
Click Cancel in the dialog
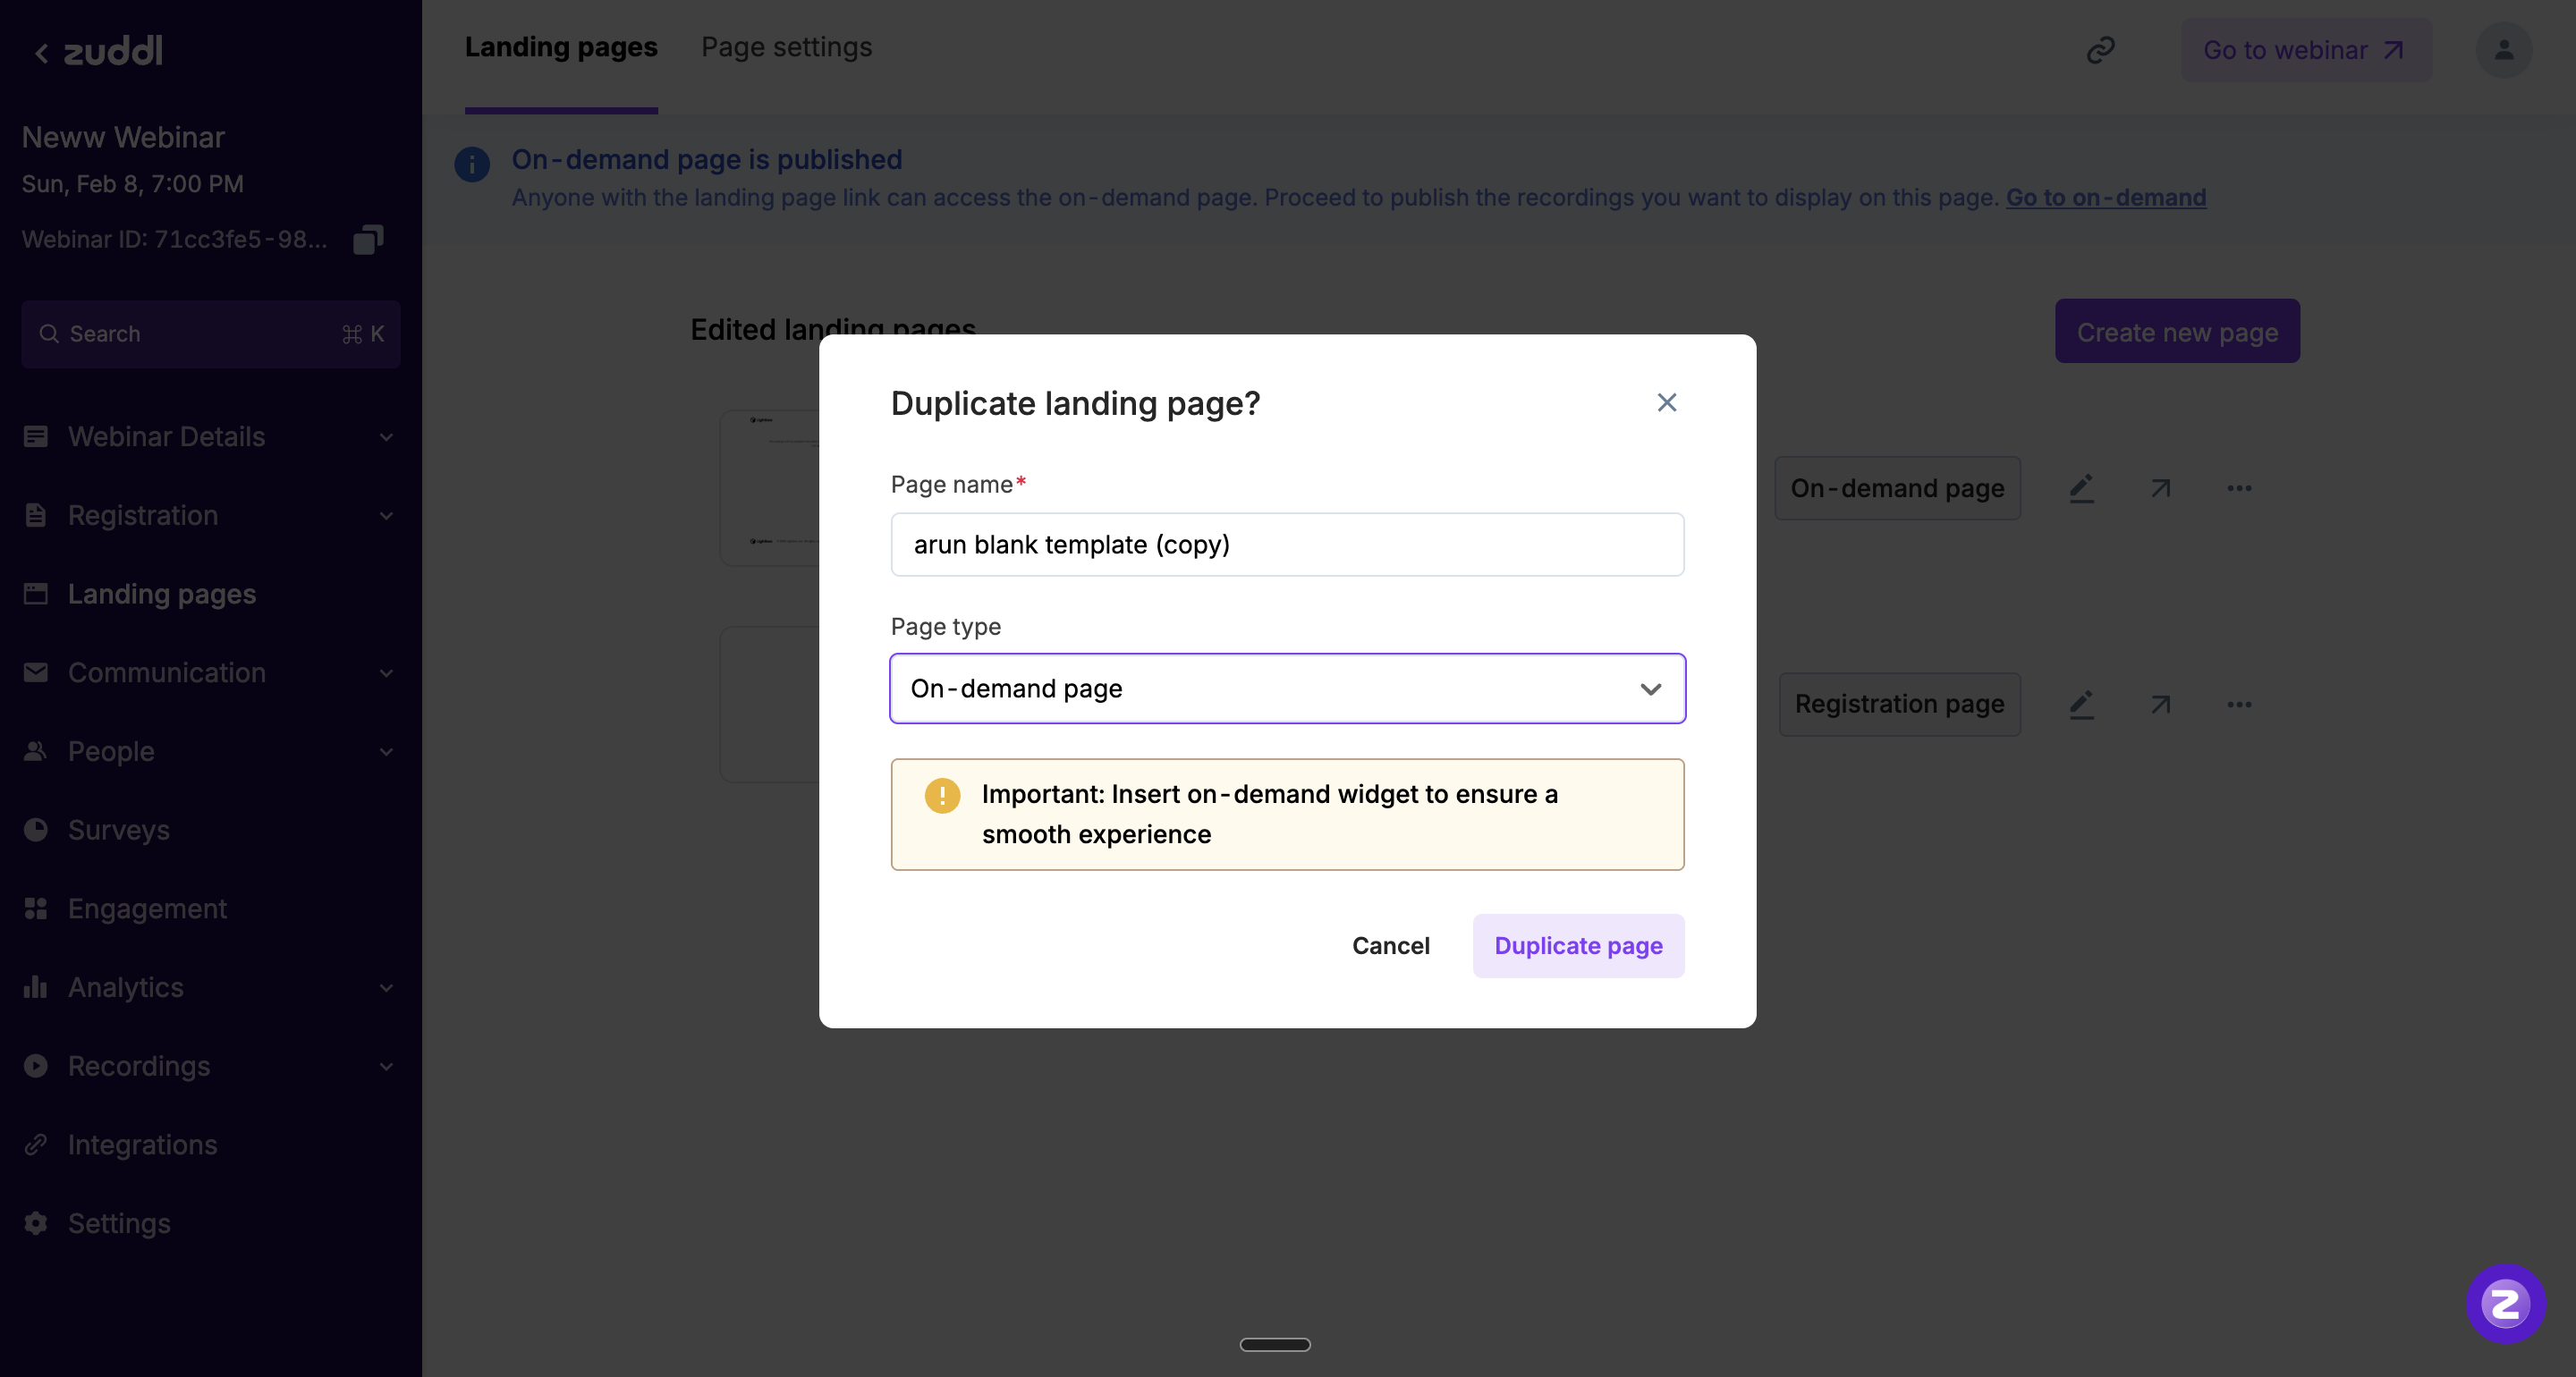pos(1390,946)
